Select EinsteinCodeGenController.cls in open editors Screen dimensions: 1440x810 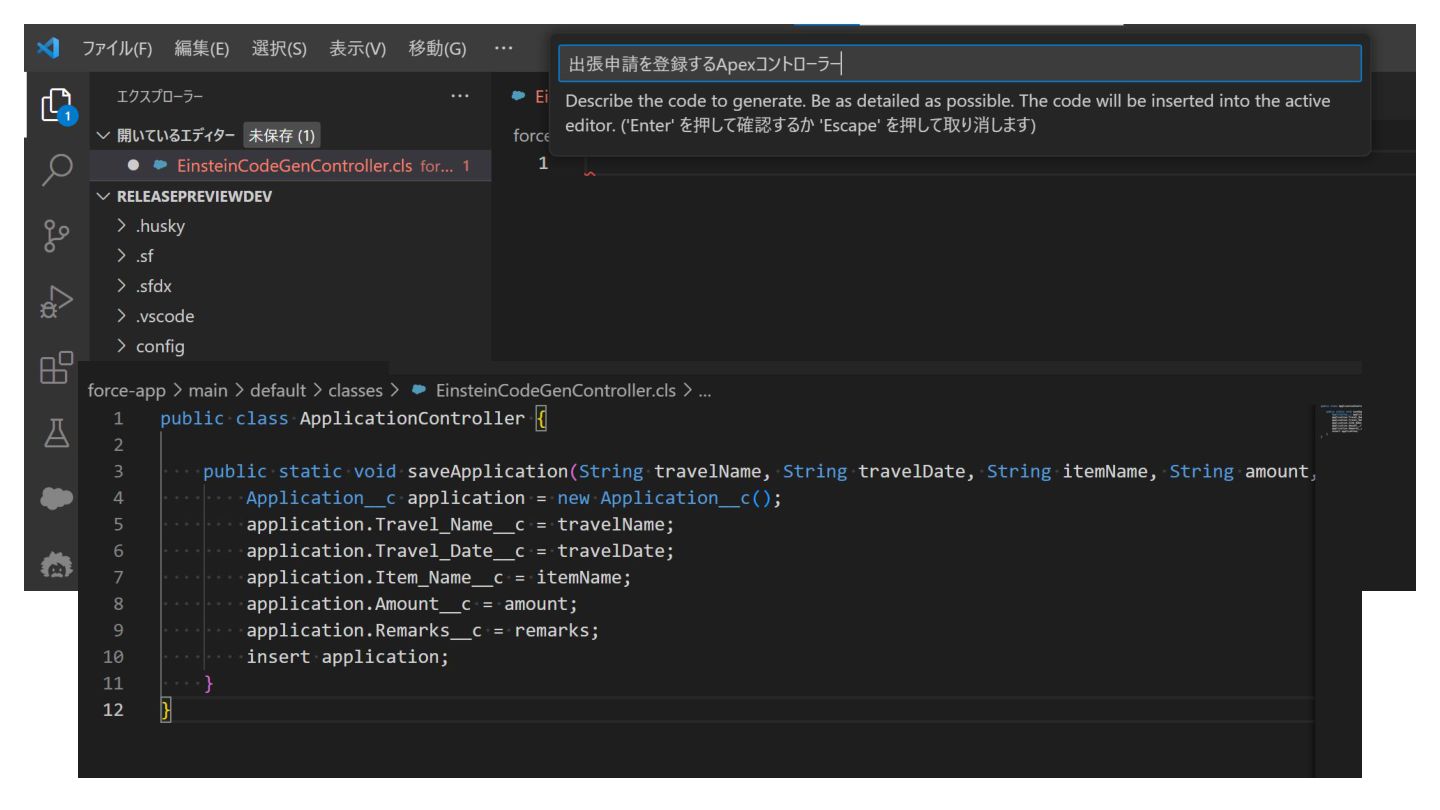point(294,166)
